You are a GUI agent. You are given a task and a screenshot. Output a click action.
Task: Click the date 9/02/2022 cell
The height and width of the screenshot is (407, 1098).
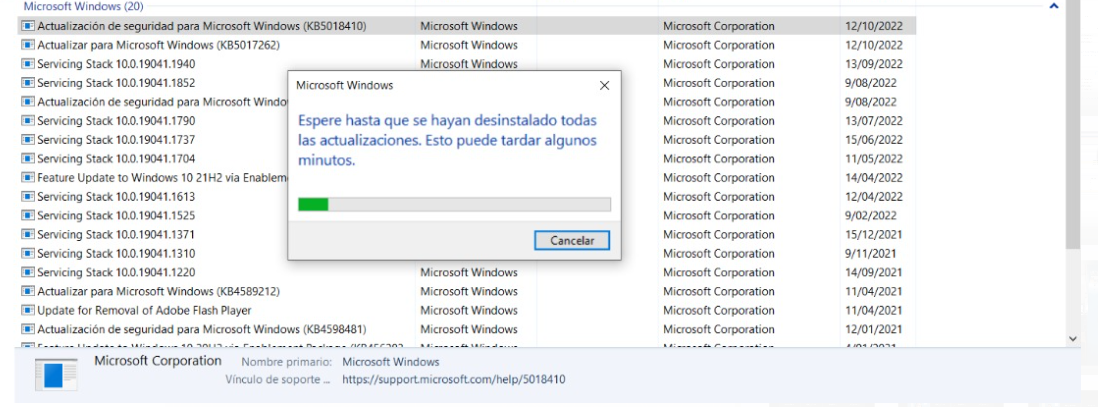click(x=870, y=215)
